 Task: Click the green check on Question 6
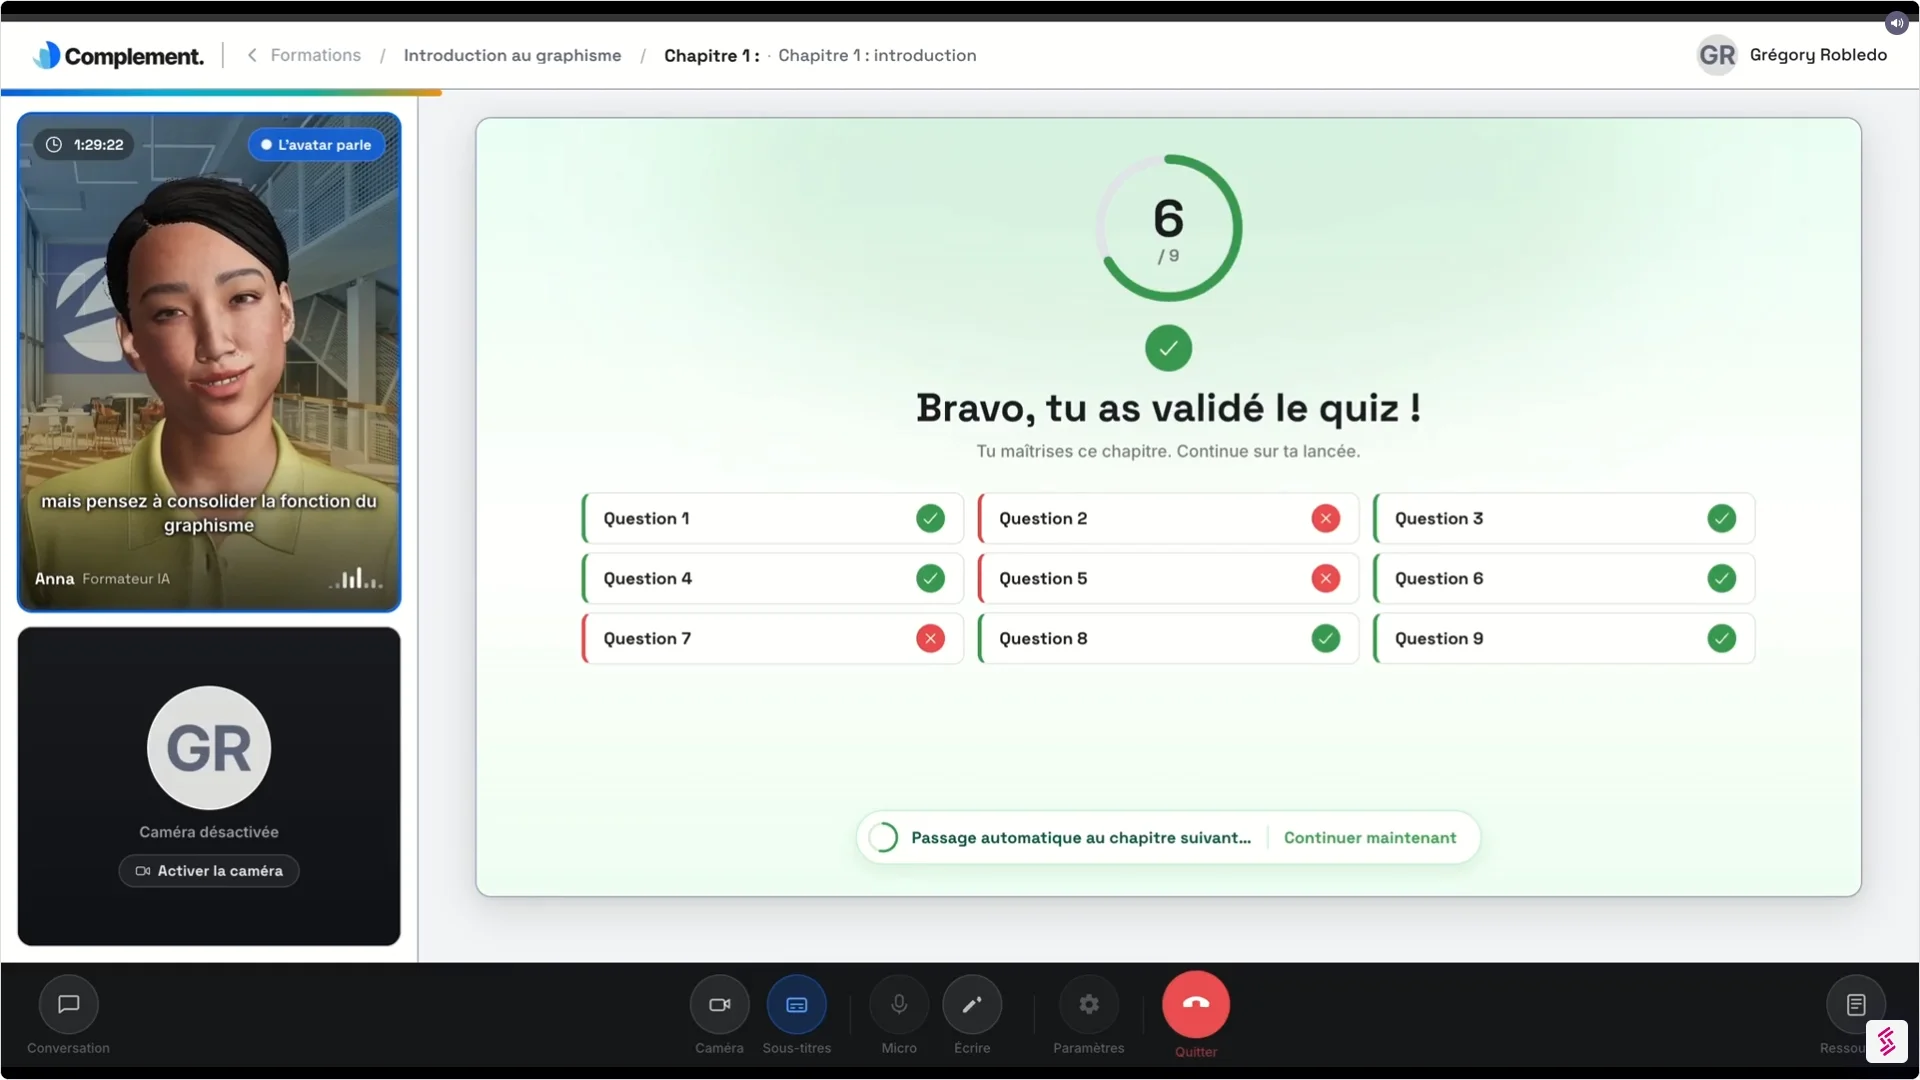pos(1722,578)
